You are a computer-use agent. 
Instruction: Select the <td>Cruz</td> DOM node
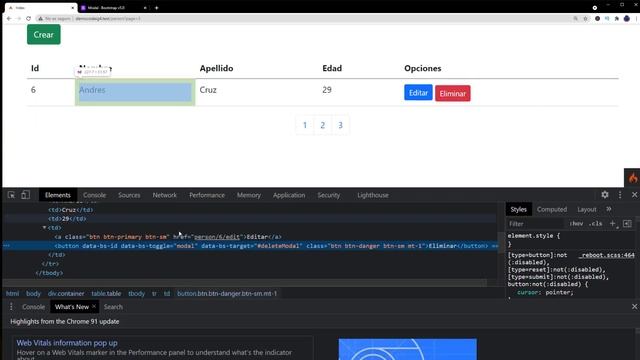click(71, 210)
